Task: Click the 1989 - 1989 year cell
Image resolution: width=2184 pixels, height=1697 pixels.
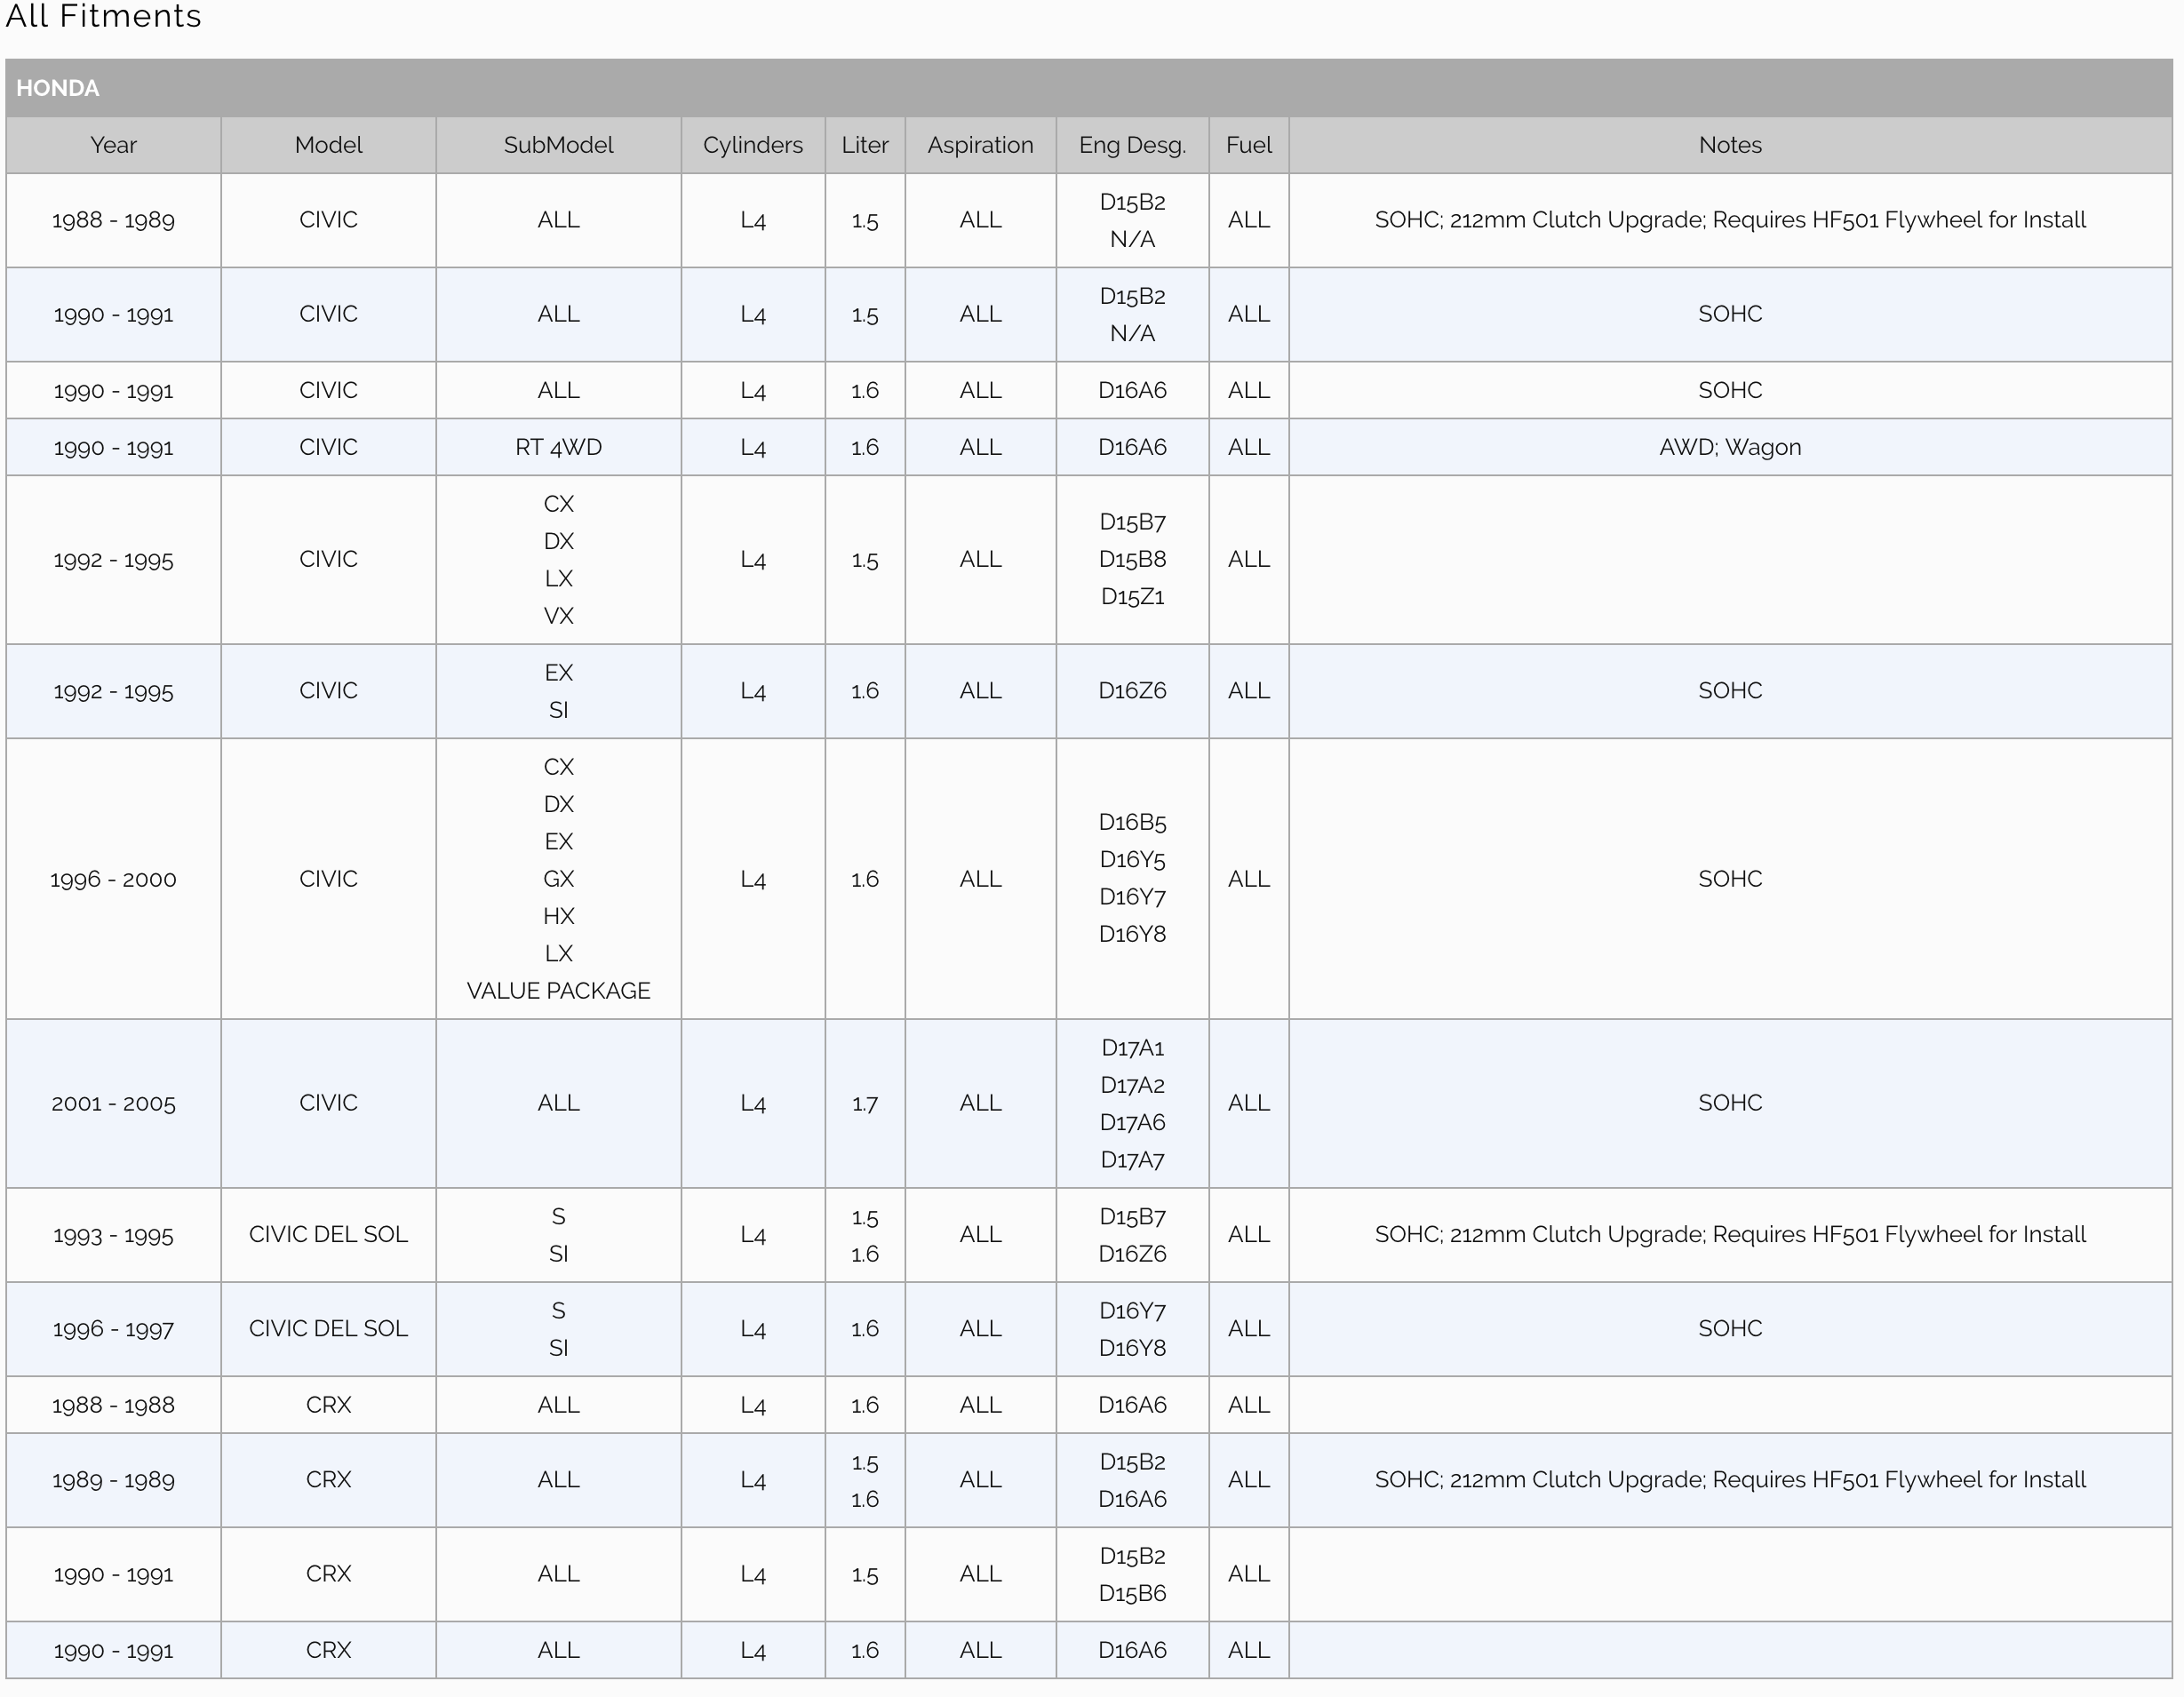Action: click(114, 1480)
